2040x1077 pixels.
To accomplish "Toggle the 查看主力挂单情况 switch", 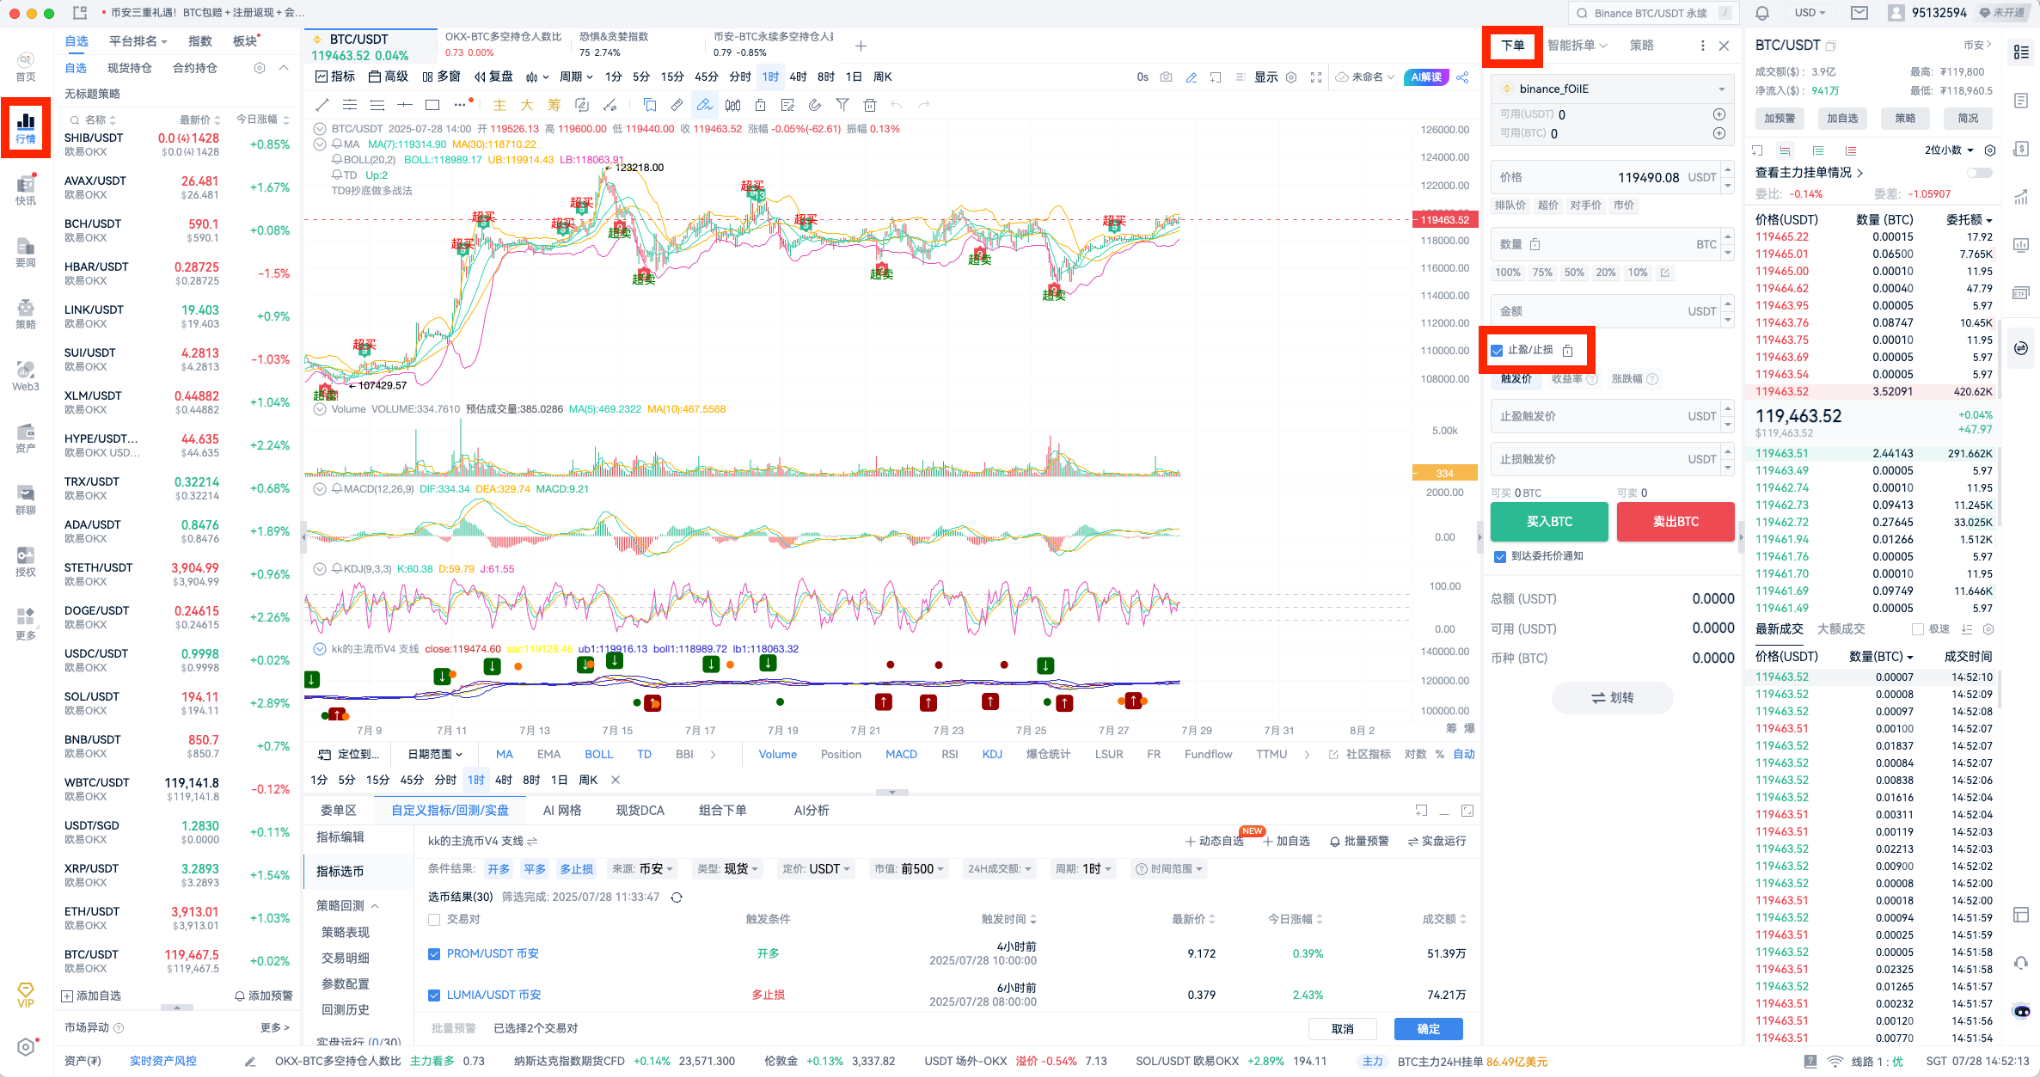I will (x=1979, y=172).
